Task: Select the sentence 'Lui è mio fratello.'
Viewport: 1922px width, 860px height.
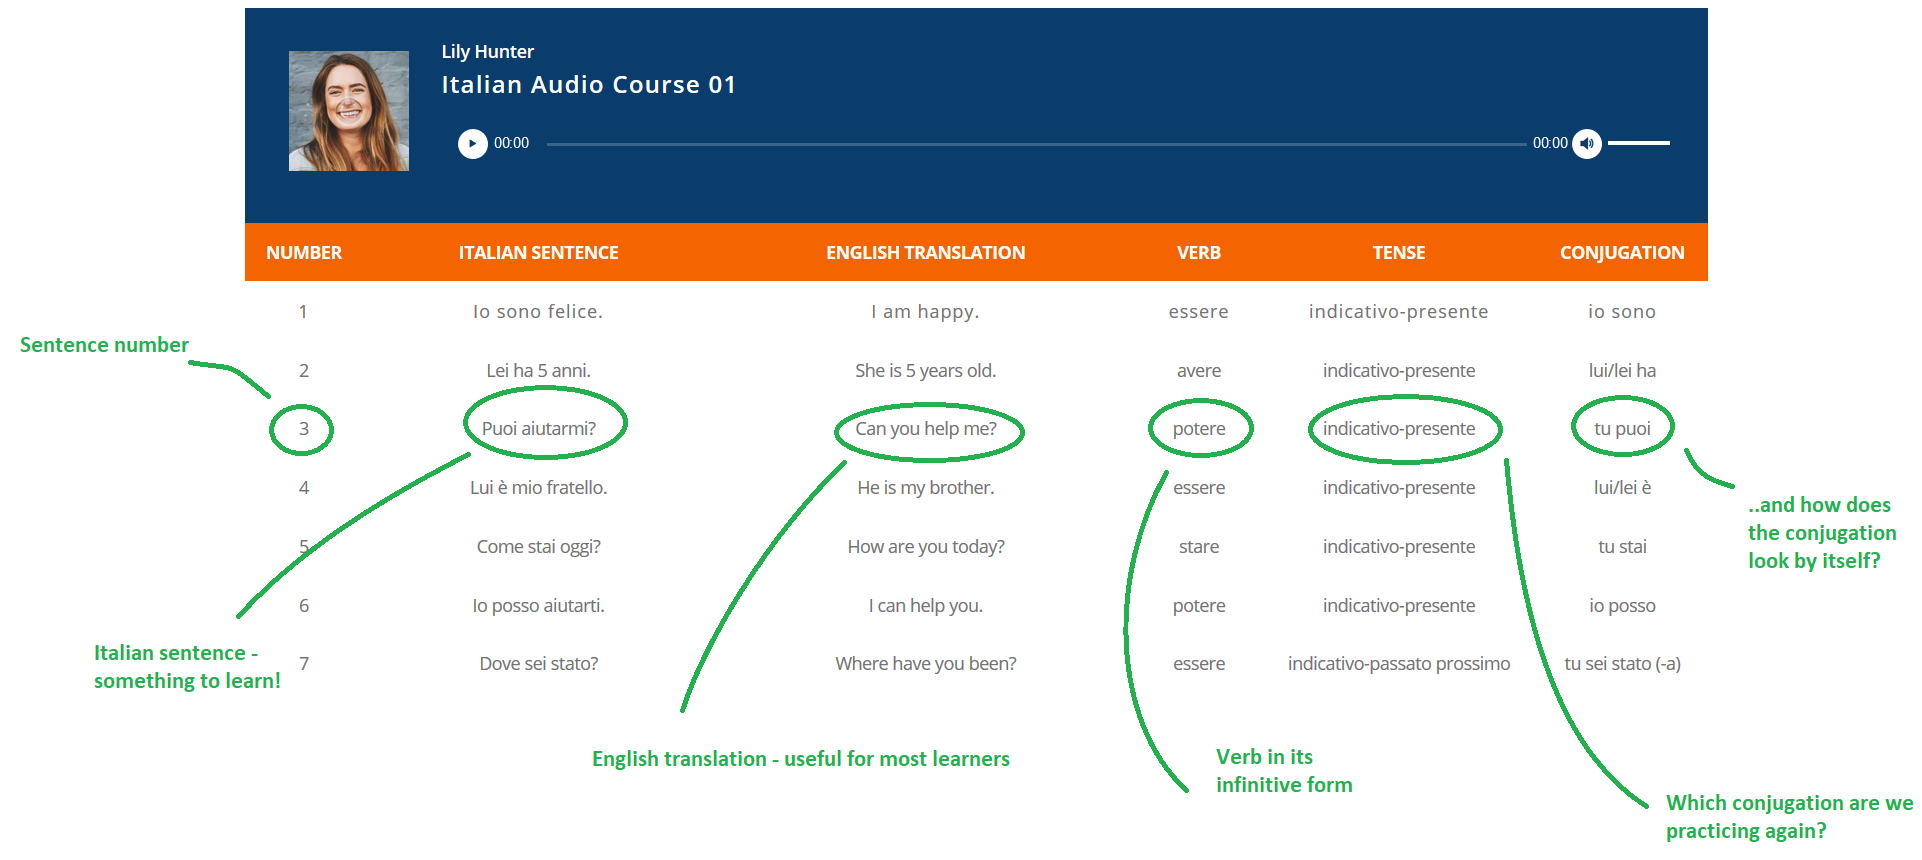Action: pyautogui.click(x=538, y=488)
